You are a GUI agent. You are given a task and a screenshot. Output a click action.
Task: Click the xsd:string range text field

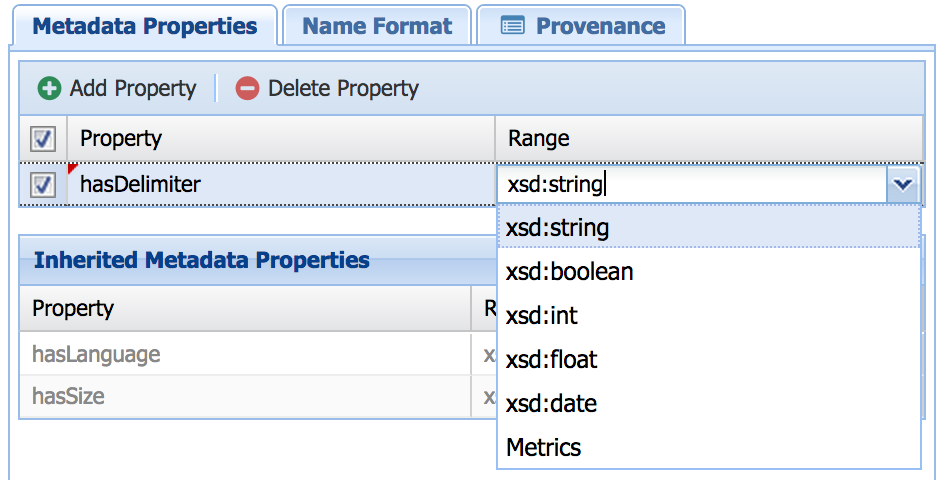(690, 184)
